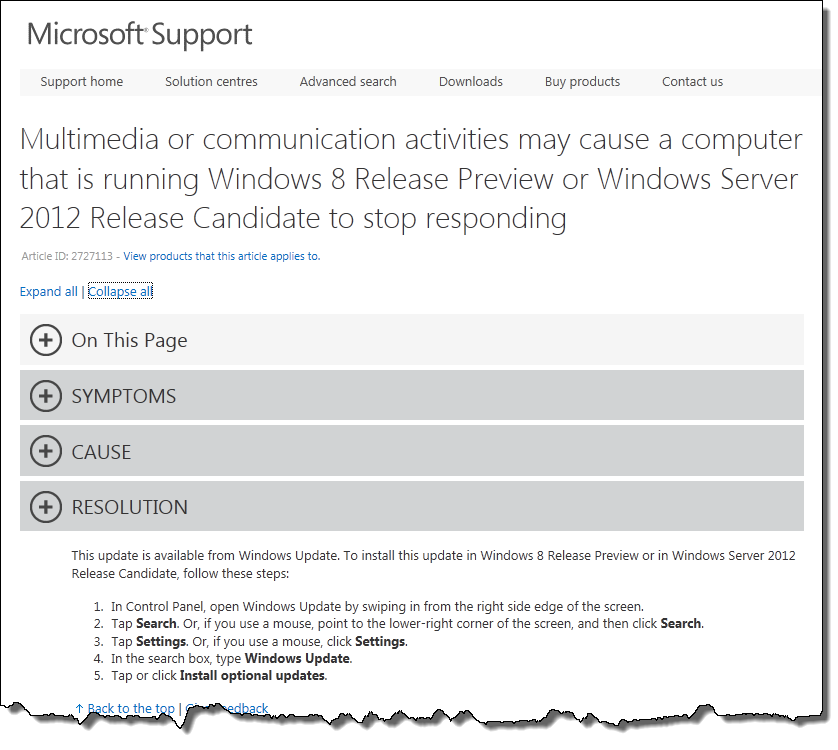Click the plus icon beside SYMPTOMS
This screenshot has width=838, height=750.
tap(46, 396)
